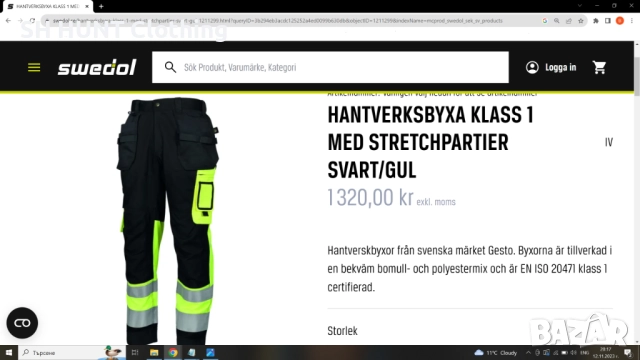Open the Windows Start menu
The height and width of the screenshot is (360, 640).
coord(9,353)
